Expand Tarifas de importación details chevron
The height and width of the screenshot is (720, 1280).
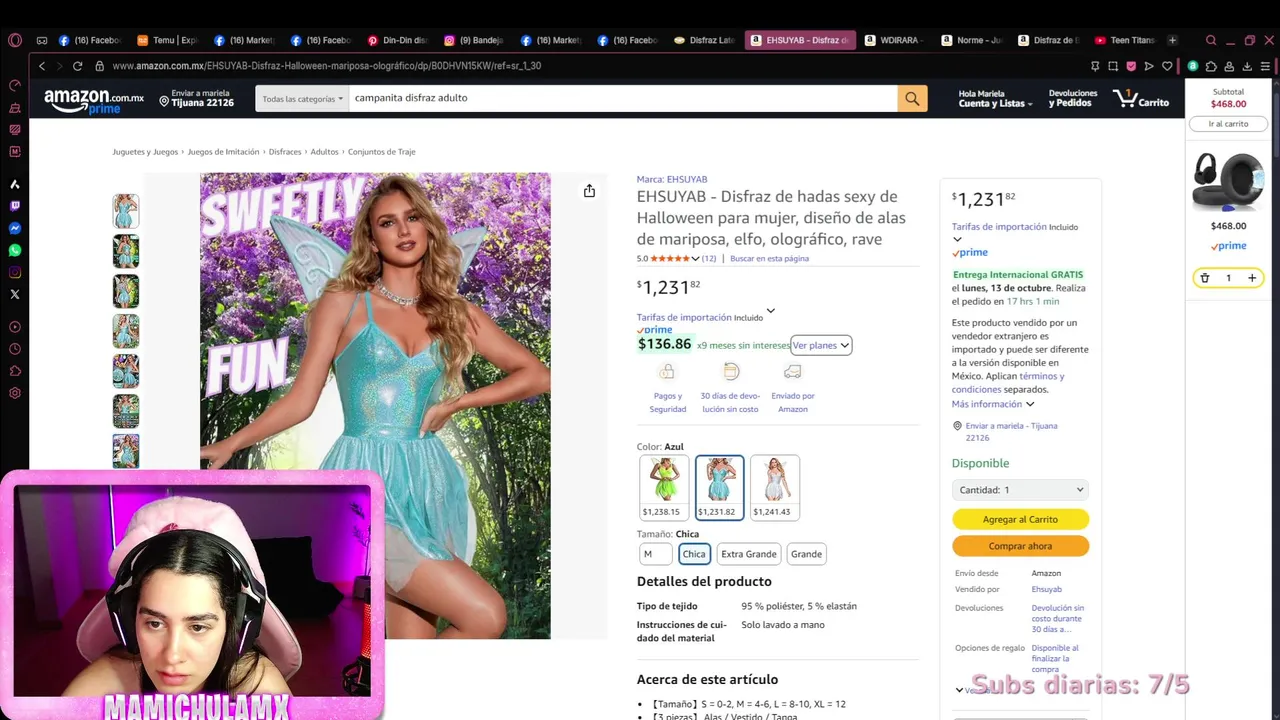pyautogui.click(x=770, y=311)
